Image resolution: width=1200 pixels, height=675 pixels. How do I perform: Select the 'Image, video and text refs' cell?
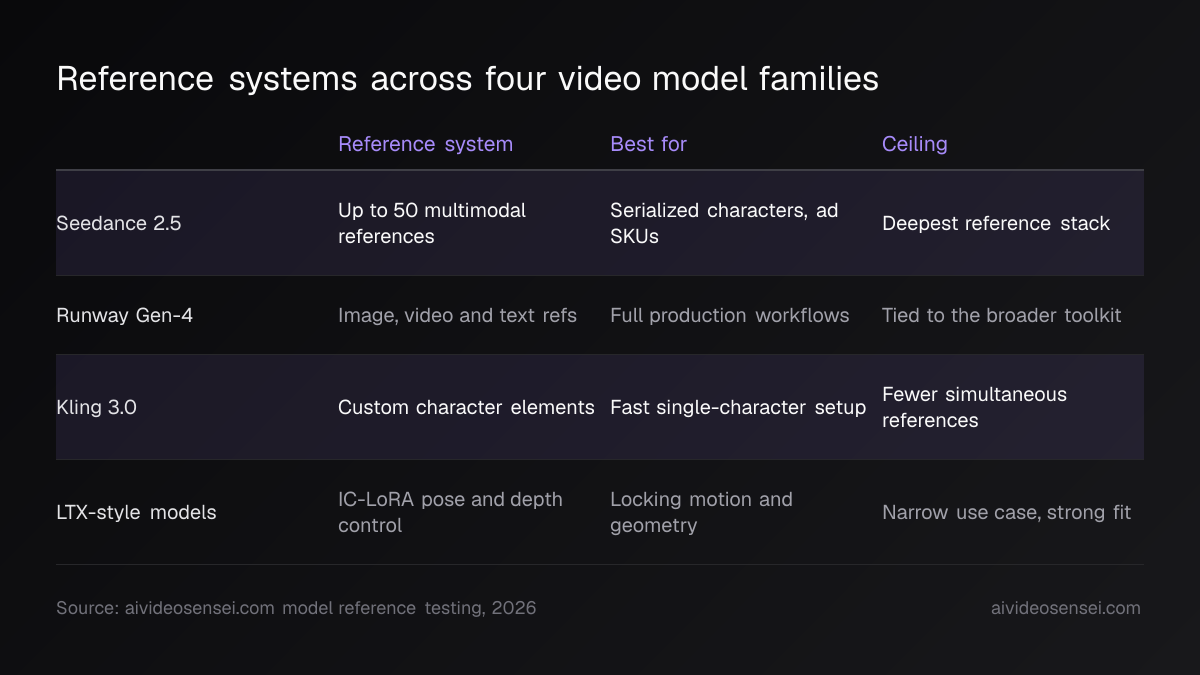457,315
